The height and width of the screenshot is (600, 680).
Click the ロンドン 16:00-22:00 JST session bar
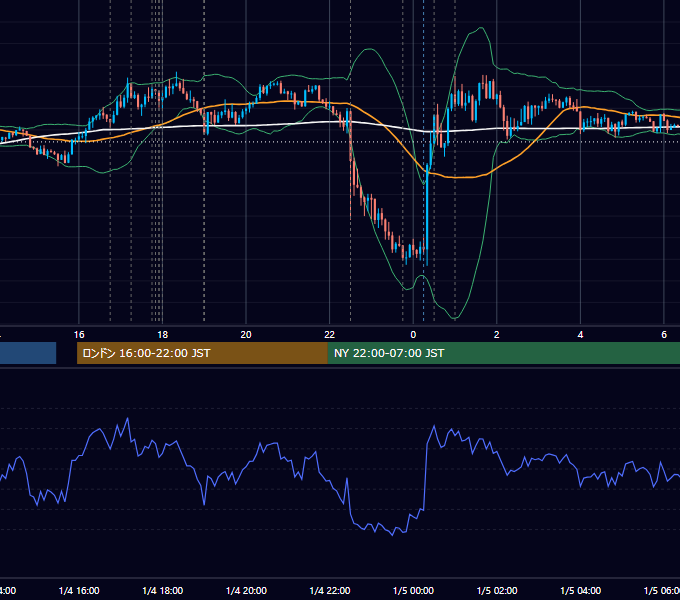202,353
